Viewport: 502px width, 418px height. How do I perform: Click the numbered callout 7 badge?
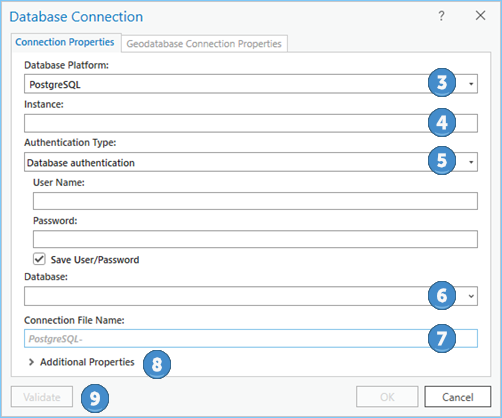tap(442, 338)
